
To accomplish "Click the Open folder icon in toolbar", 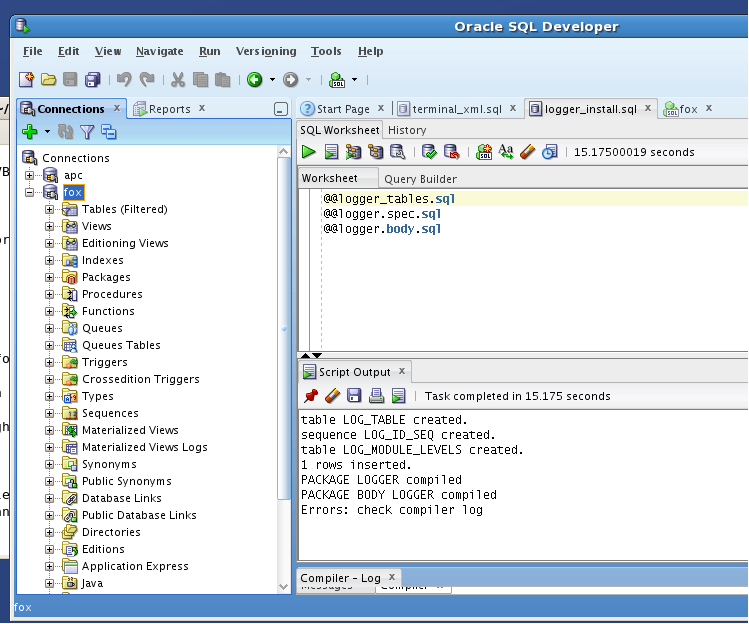I will (48, 79).
